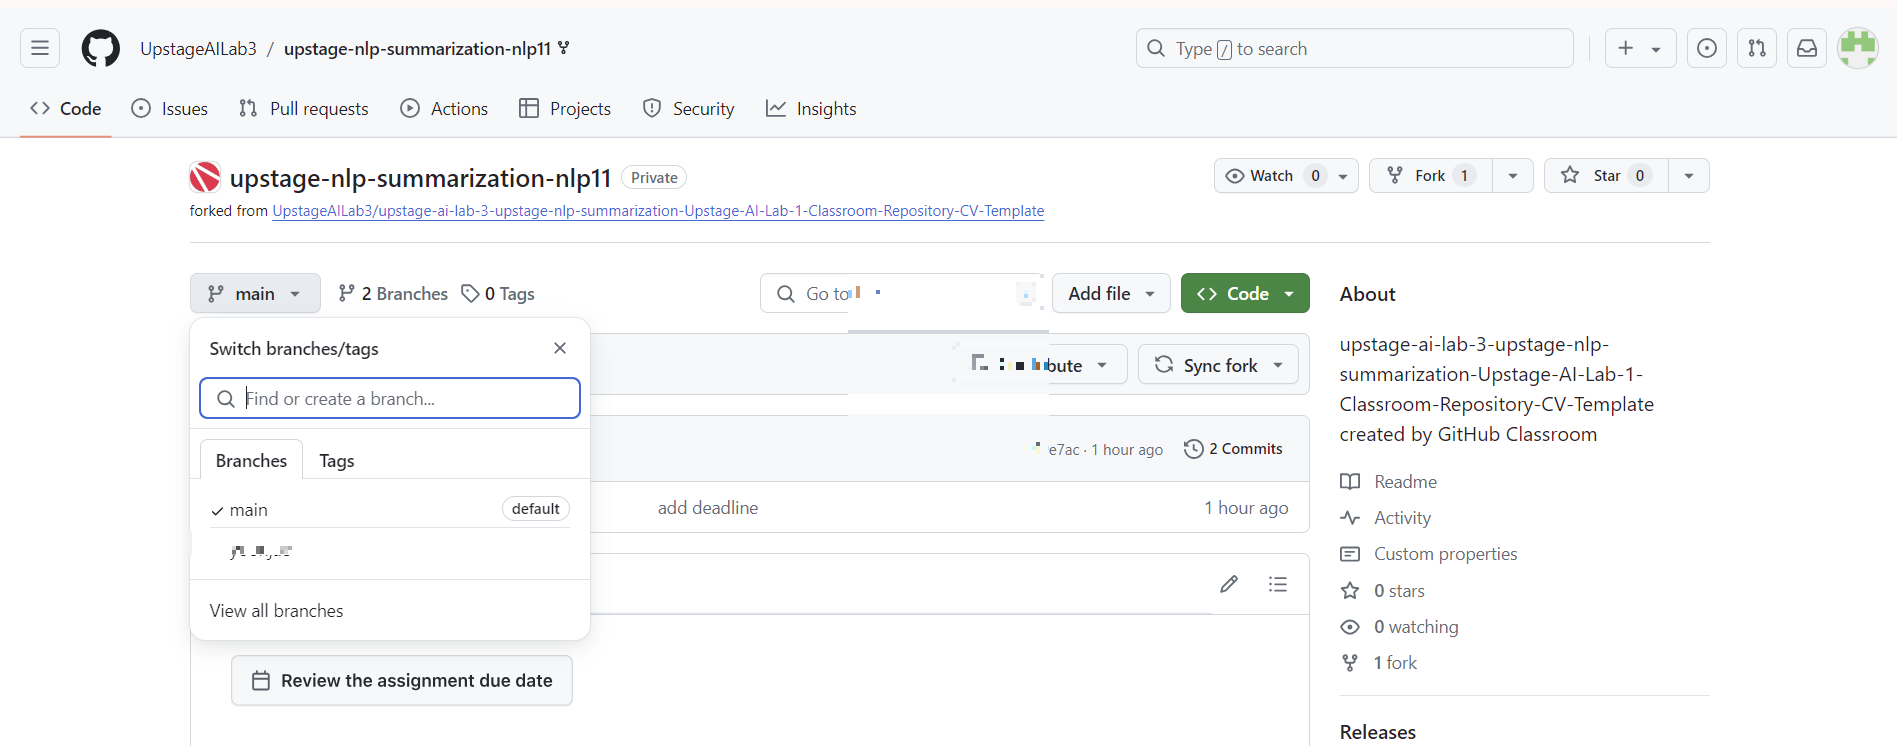Viewport: 1897px width, 746px height.
Task: Click the repository avatar icon beside title
Action: (x=205, y=177)
